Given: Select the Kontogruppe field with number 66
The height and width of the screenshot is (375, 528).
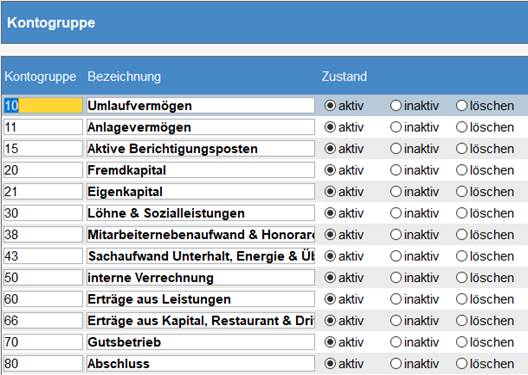Looking at the screenshot, I should 43,321.
